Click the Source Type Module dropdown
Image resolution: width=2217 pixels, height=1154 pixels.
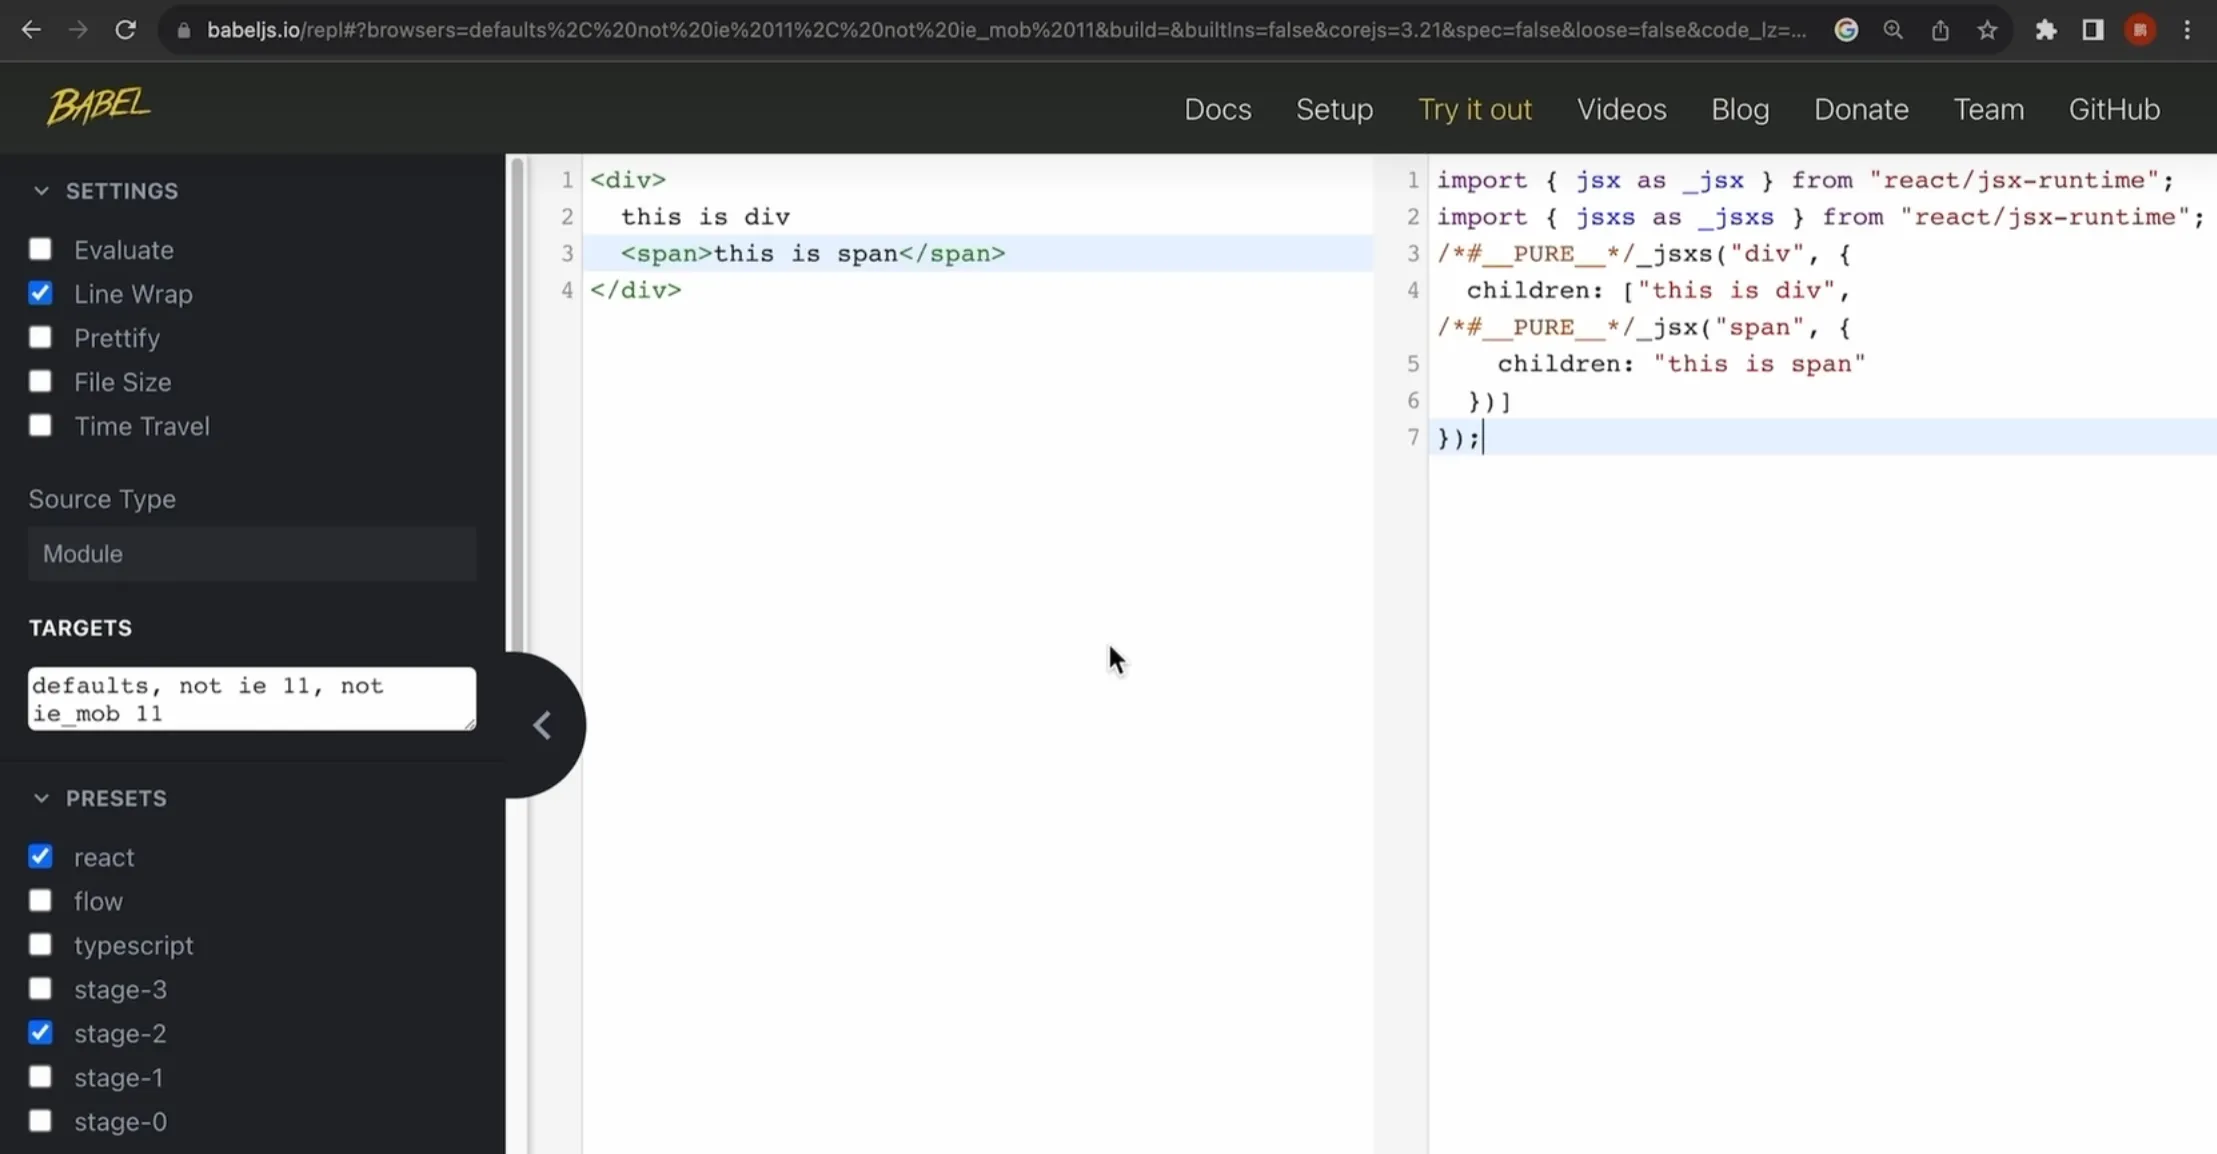click(252, 553)
